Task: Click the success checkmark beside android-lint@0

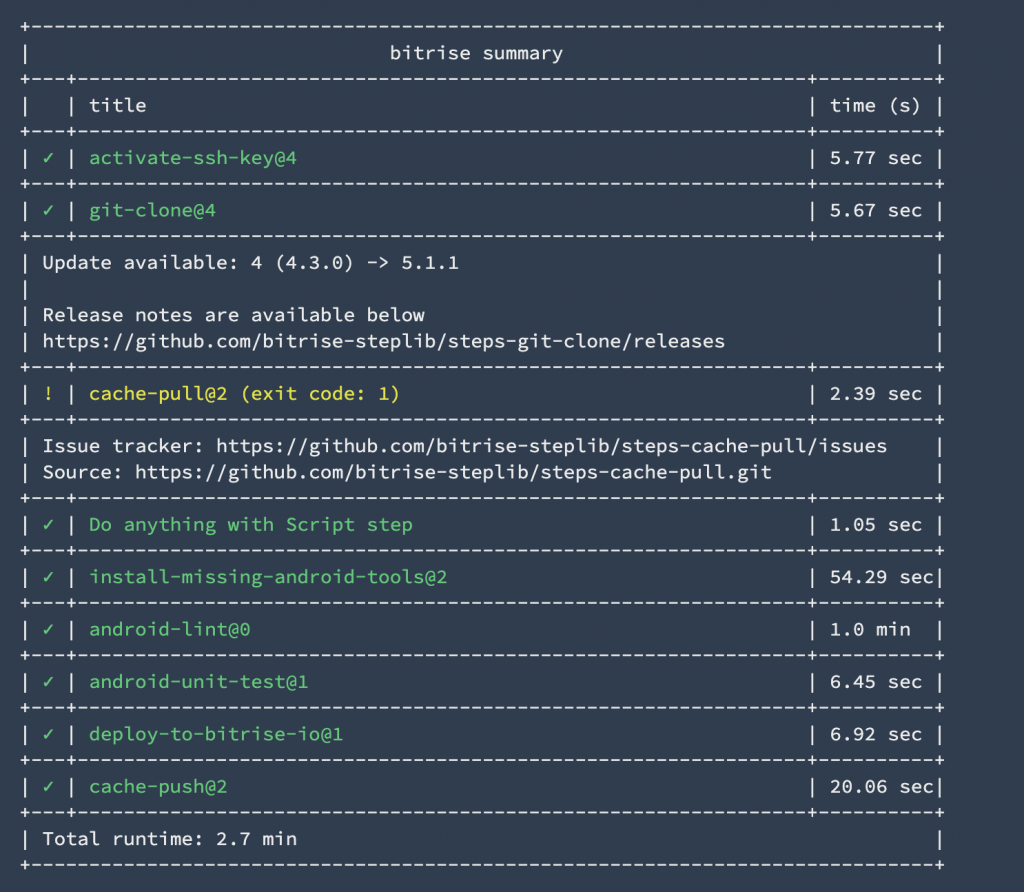Action: pos(48,629)
